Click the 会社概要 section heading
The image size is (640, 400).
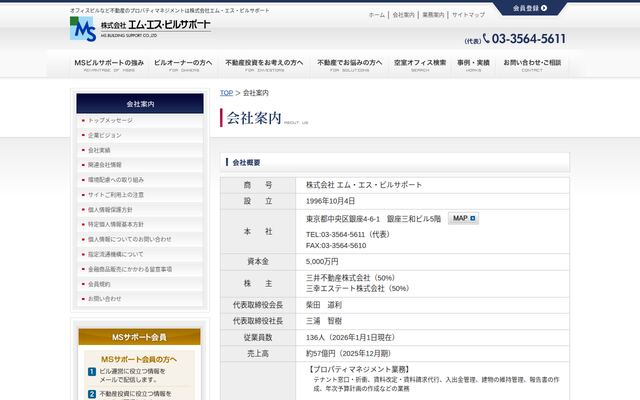(246, 162)
